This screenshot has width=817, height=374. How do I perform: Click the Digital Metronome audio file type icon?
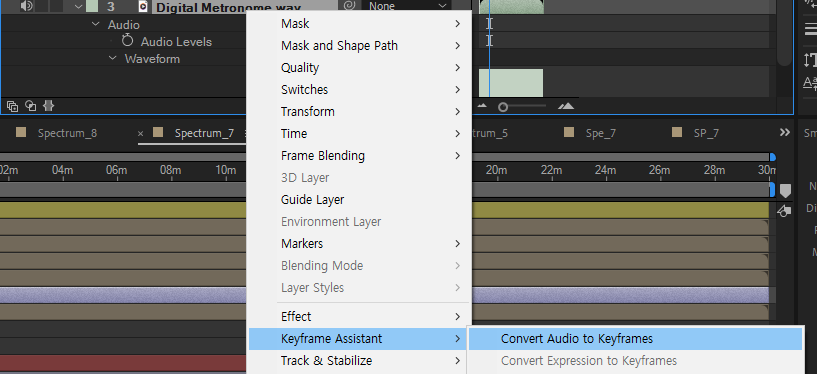point(143,6)
